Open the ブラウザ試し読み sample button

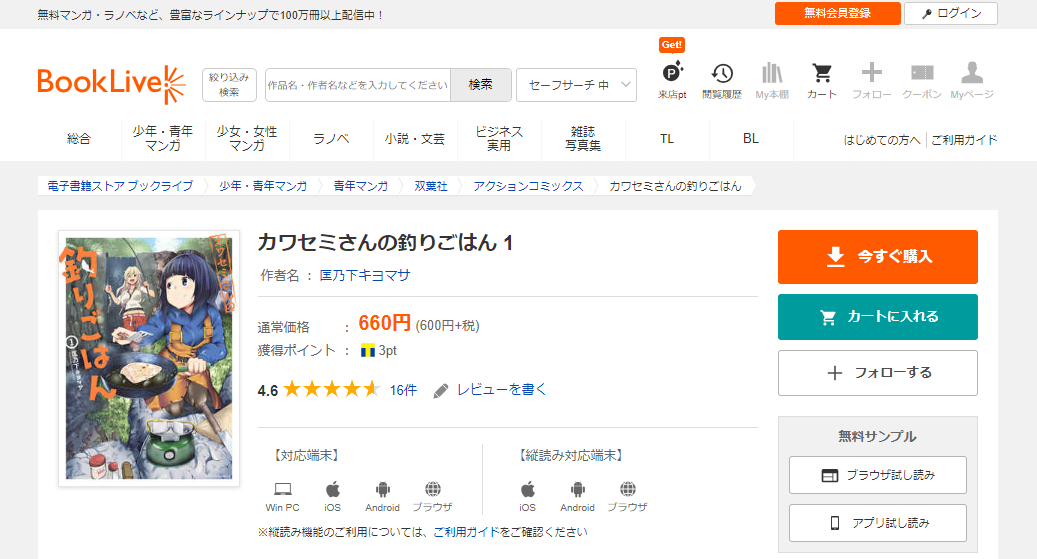point(877,475)
